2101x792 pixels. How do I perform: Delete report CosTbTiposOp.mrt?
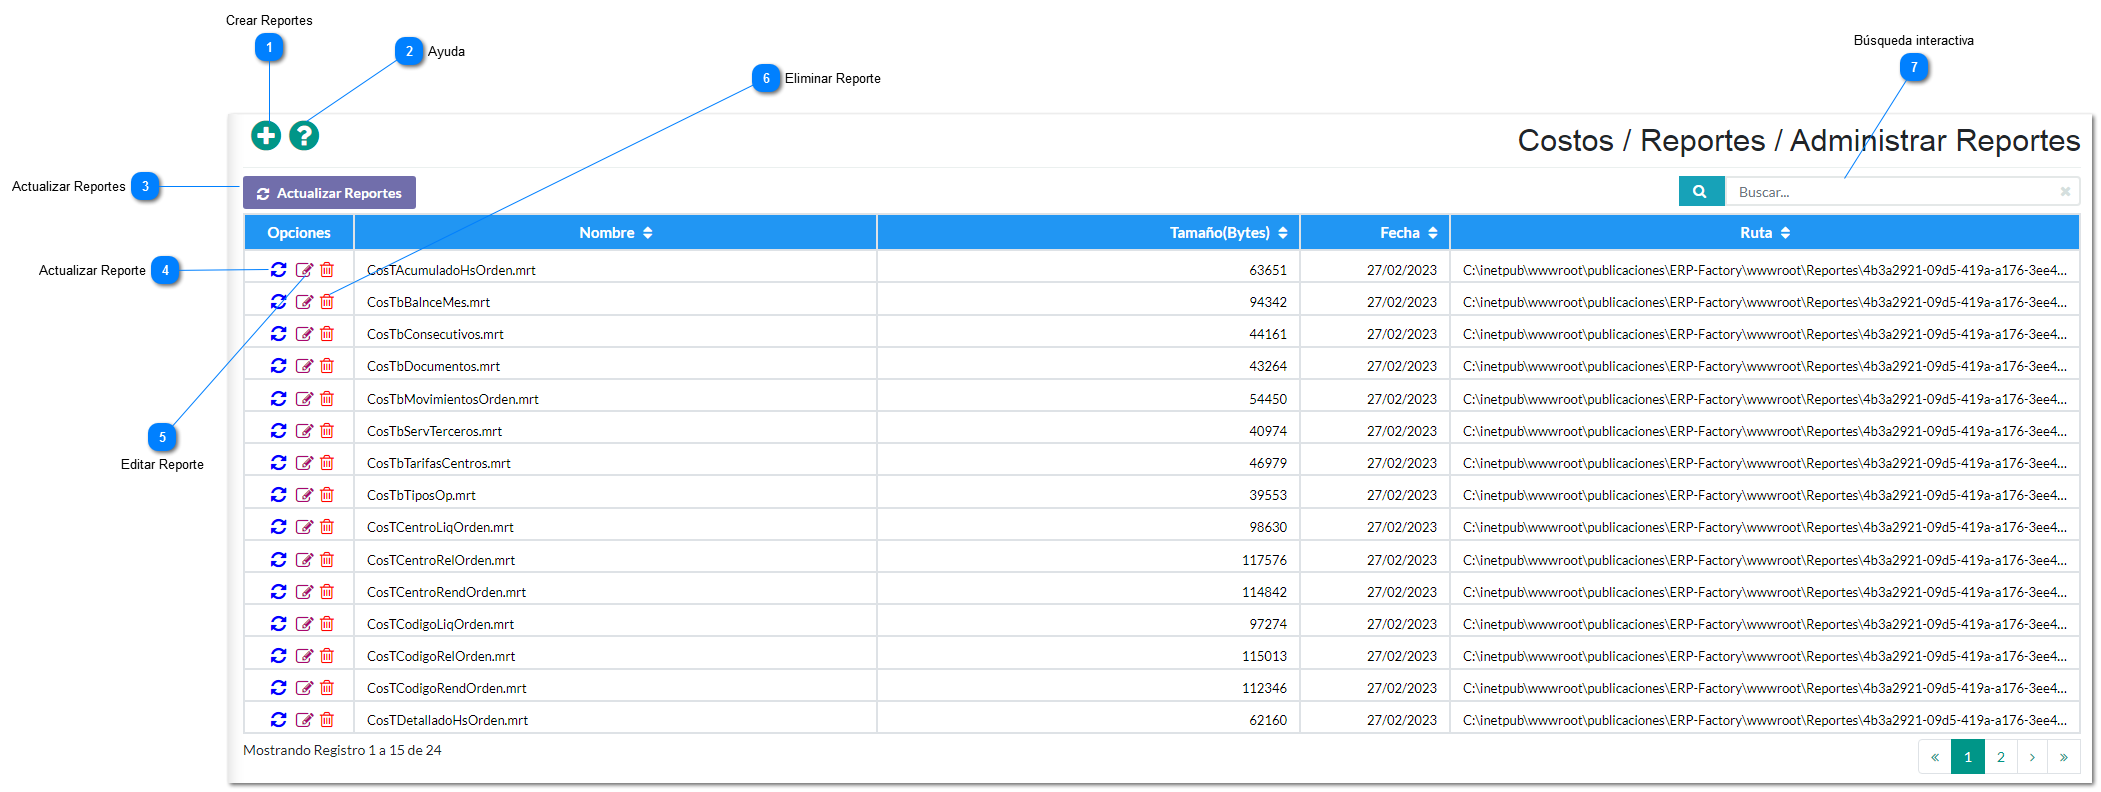(x=327, y=495)
